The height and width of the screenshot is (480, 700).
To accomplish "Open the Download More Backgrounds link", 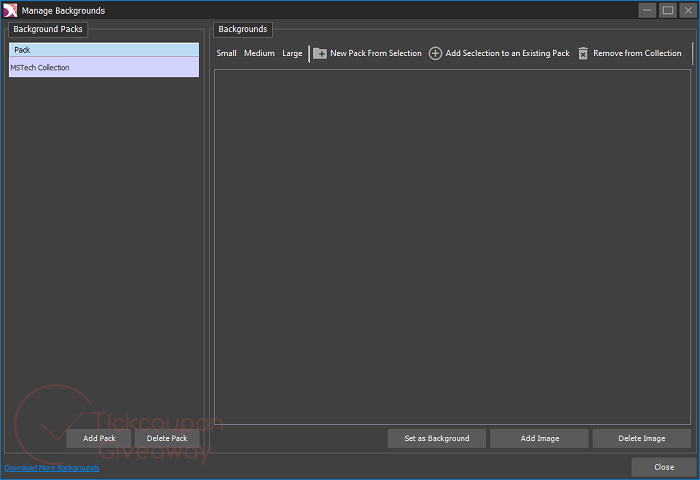I will (52, 467).
